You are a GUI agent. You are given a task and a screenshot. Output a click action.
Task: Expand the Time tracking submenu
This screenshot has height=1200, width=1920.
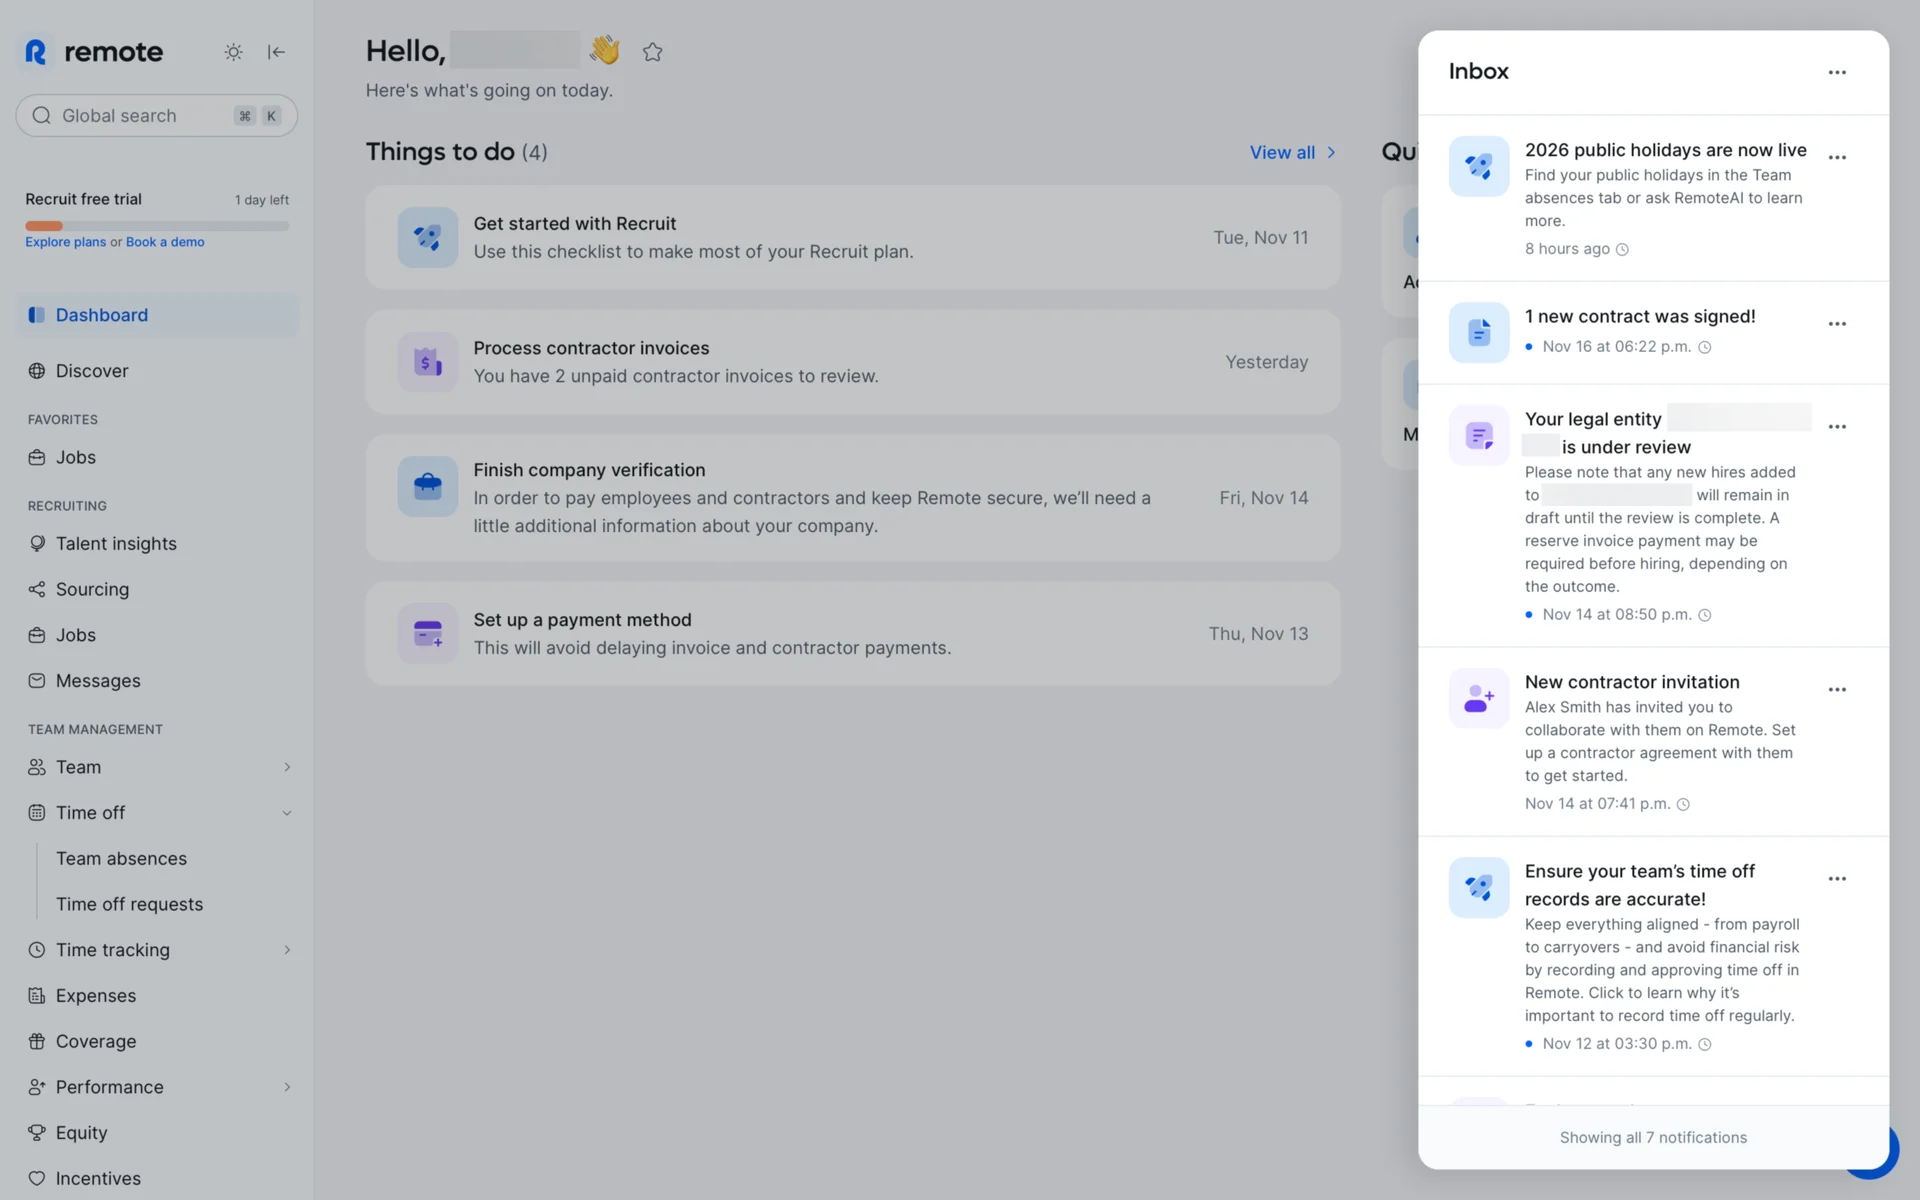point(287,950)
